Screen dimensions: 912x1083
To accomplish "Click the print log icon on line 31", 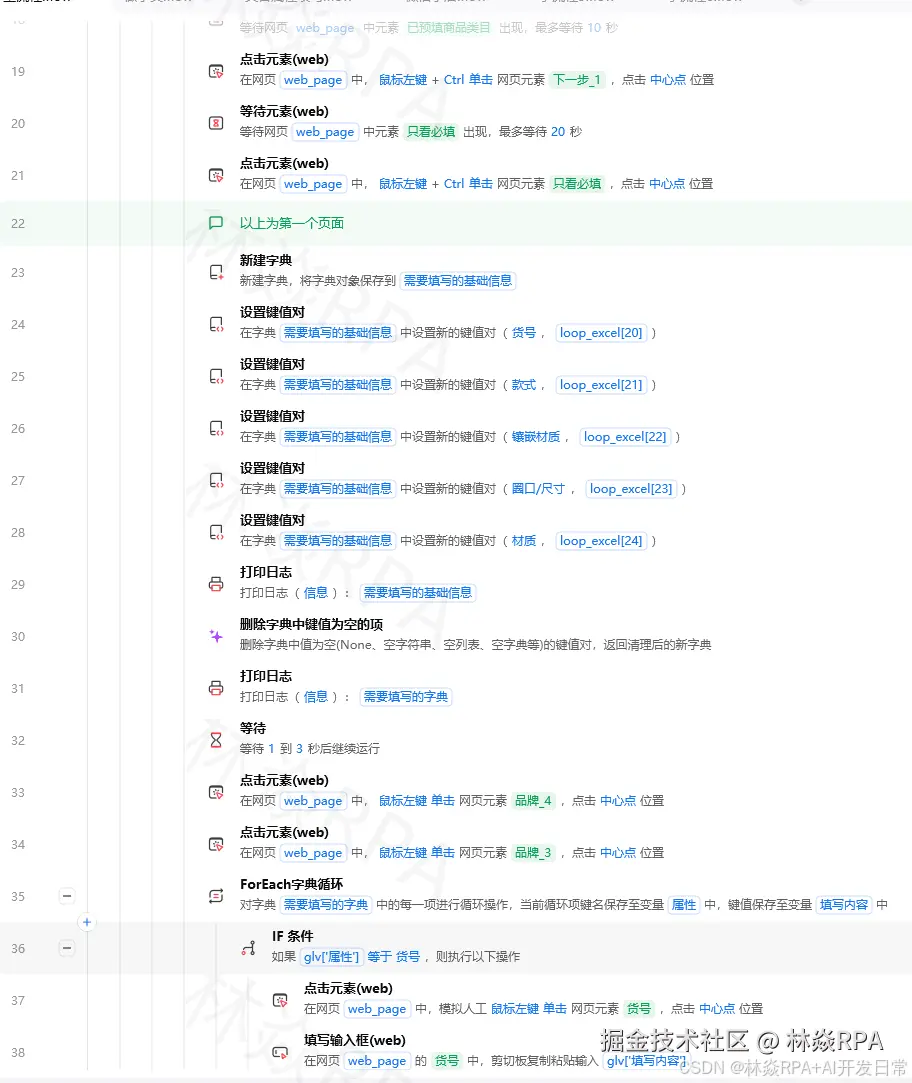I will click(x=216, y=688).
